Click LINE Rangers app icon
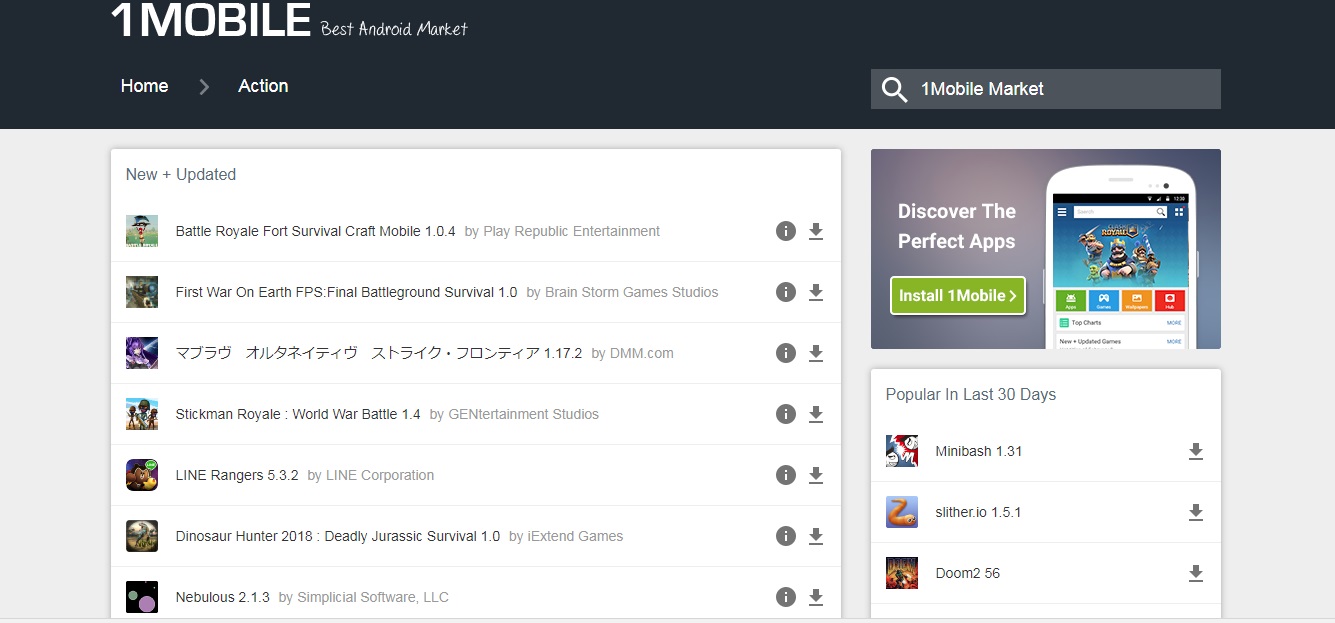This screenshot has height=623, width=1335. (x=142, y=475)
